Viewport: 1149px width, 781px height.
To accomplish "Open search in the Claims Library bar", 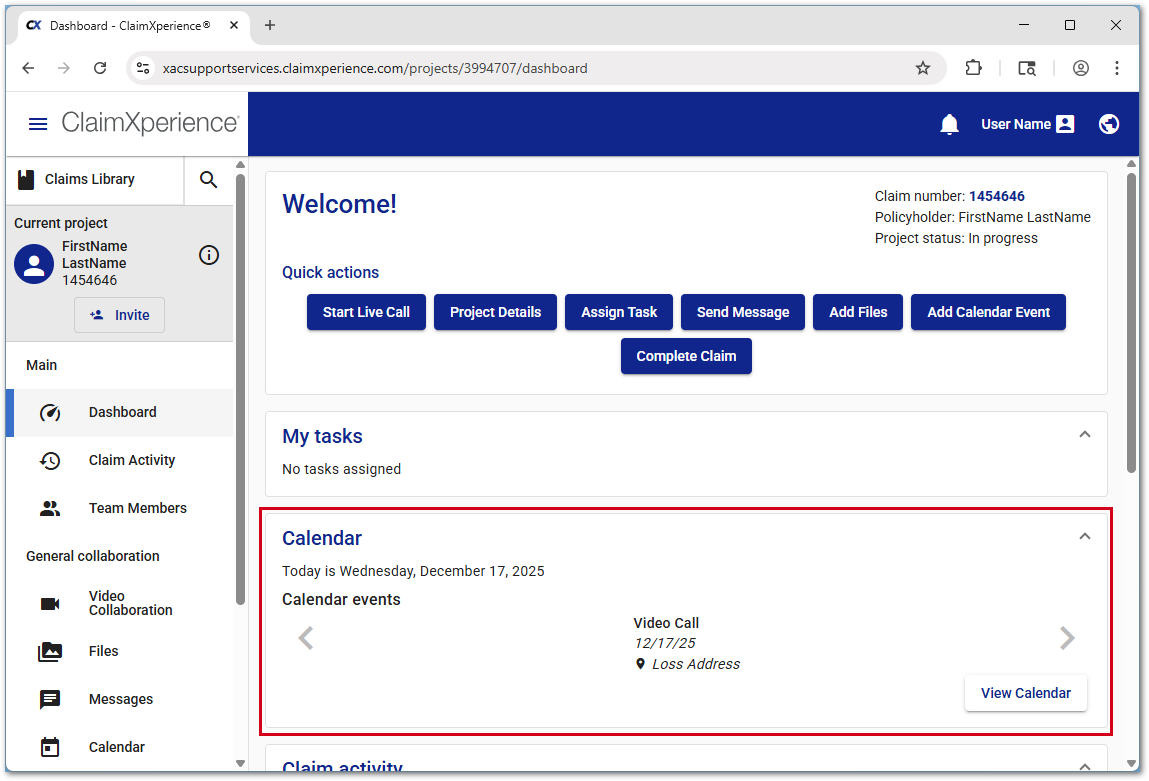I will point(208,180).
